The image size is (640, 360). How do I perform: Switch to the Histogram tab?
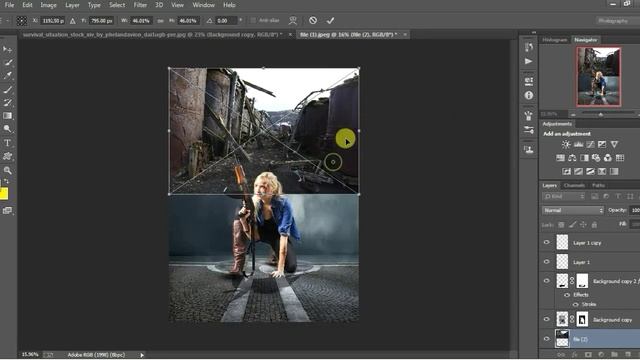[555, 40]
